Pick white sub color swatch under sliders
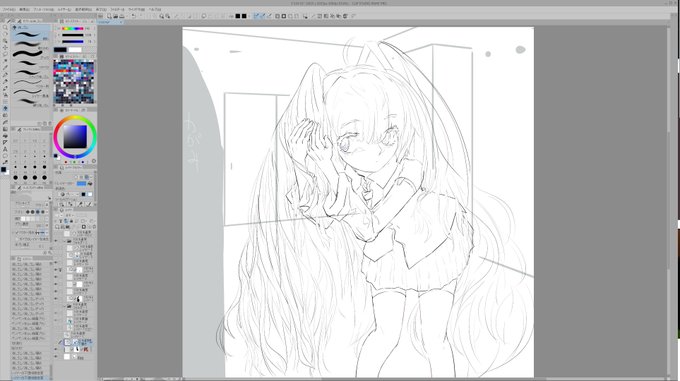The height and width of the screenshot is (381, 680). point(75,49)
